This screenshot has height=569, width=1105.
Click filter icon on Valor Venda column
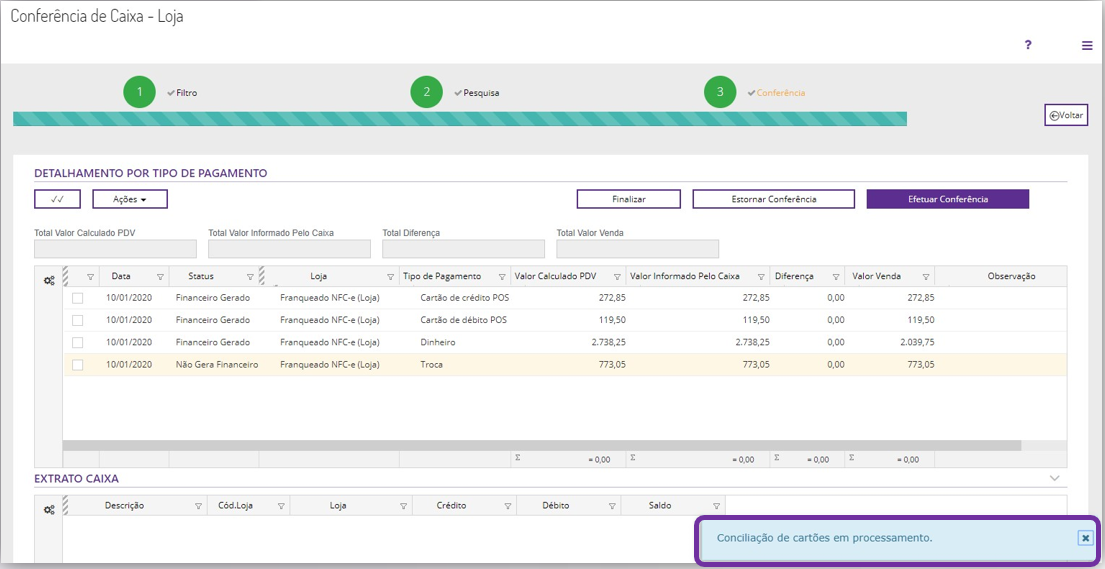[926, 277]
